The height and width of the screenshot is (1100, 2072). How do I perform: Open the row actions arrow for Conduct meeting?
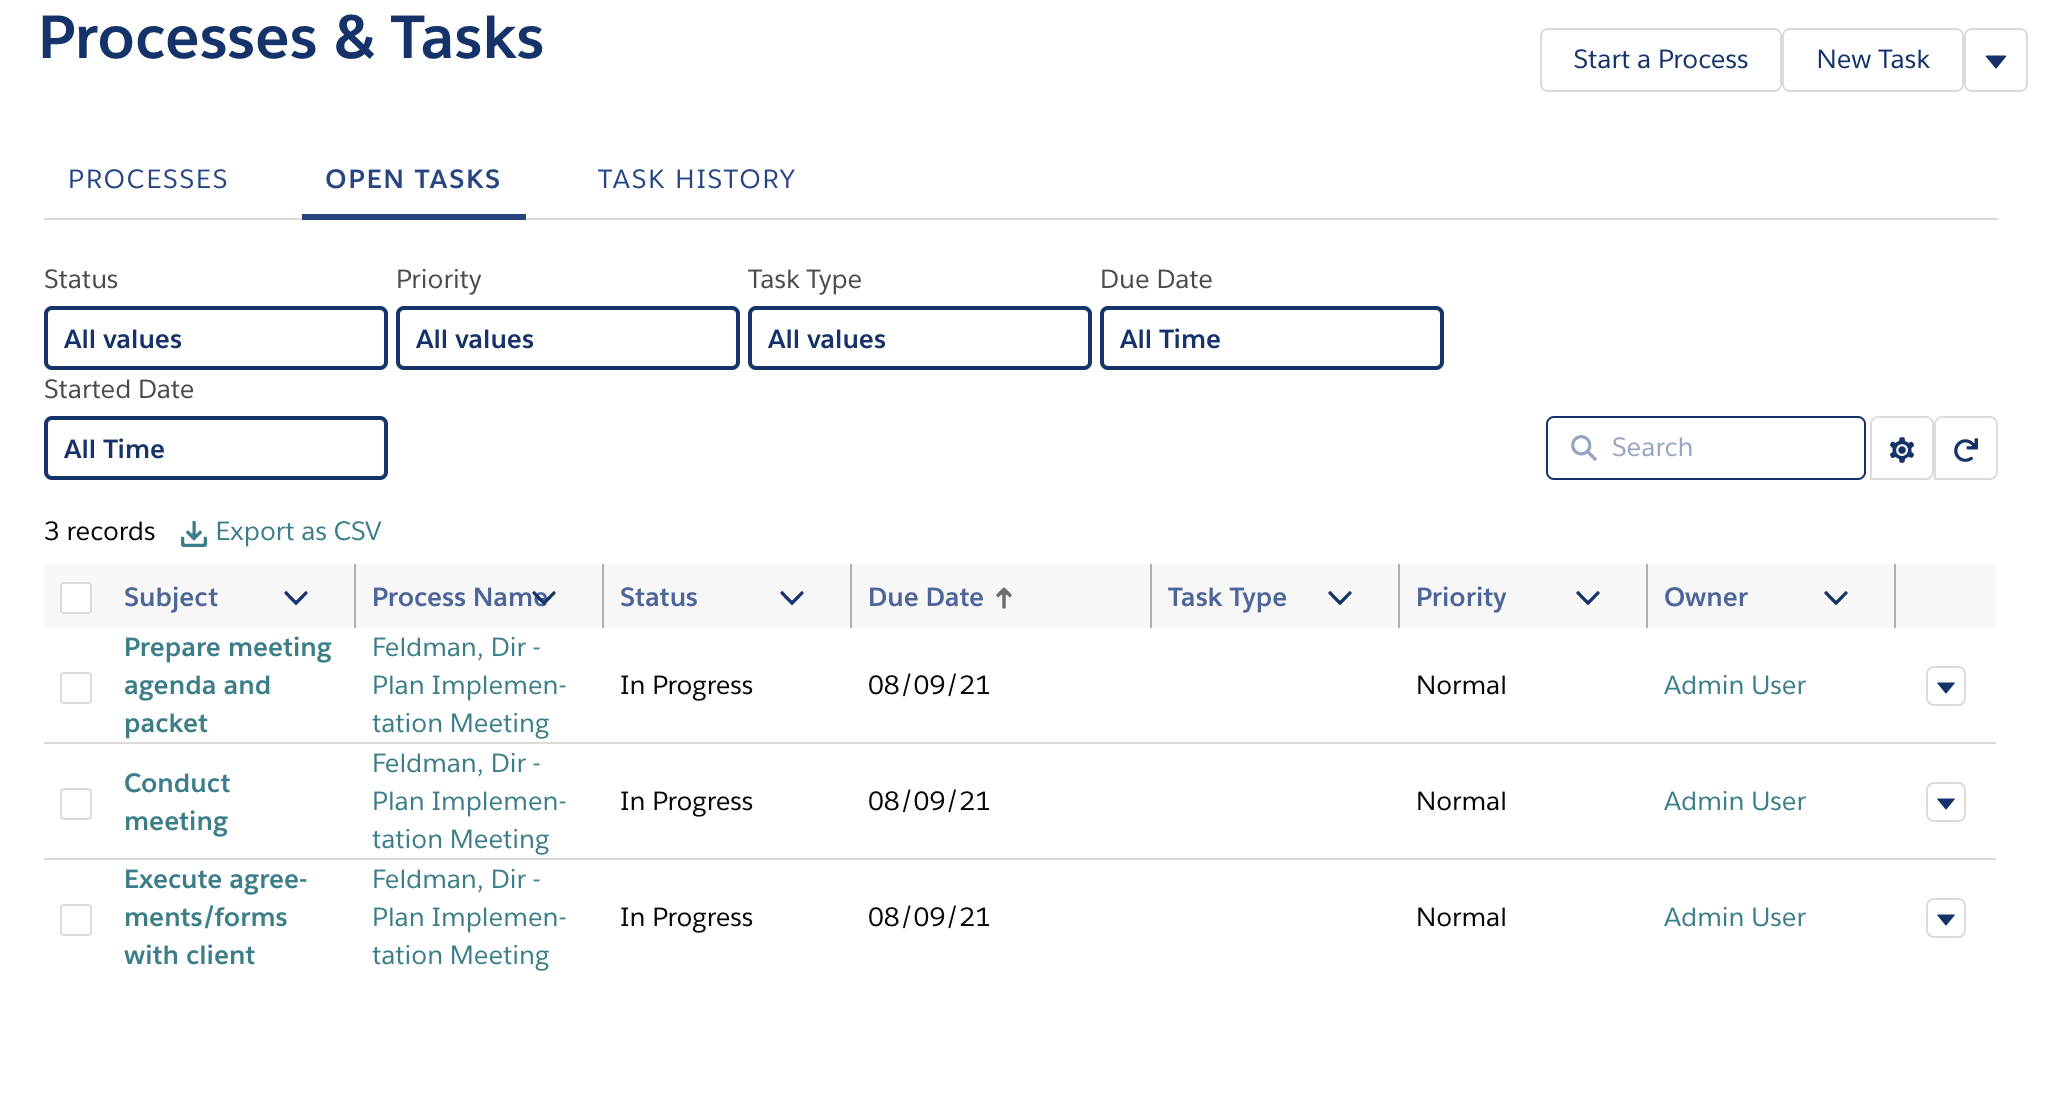[1945, 801]
